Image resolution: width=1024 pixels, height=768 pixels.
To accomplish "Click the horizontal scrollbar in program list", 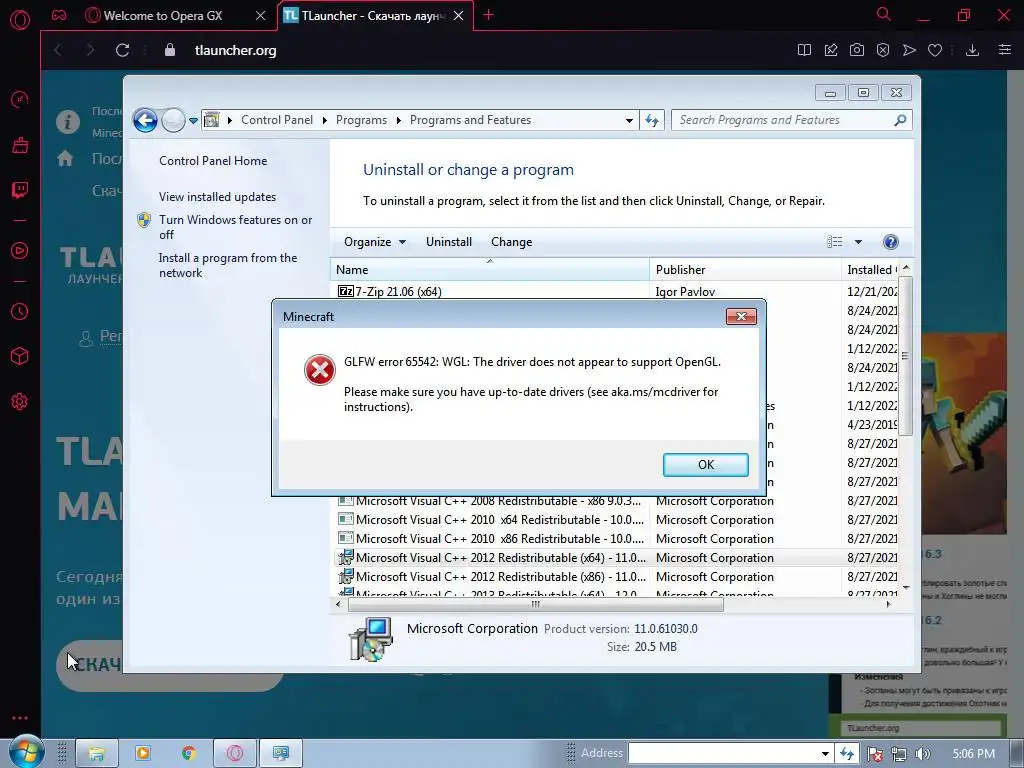I will pyautogui.click(x=536, y=604).
